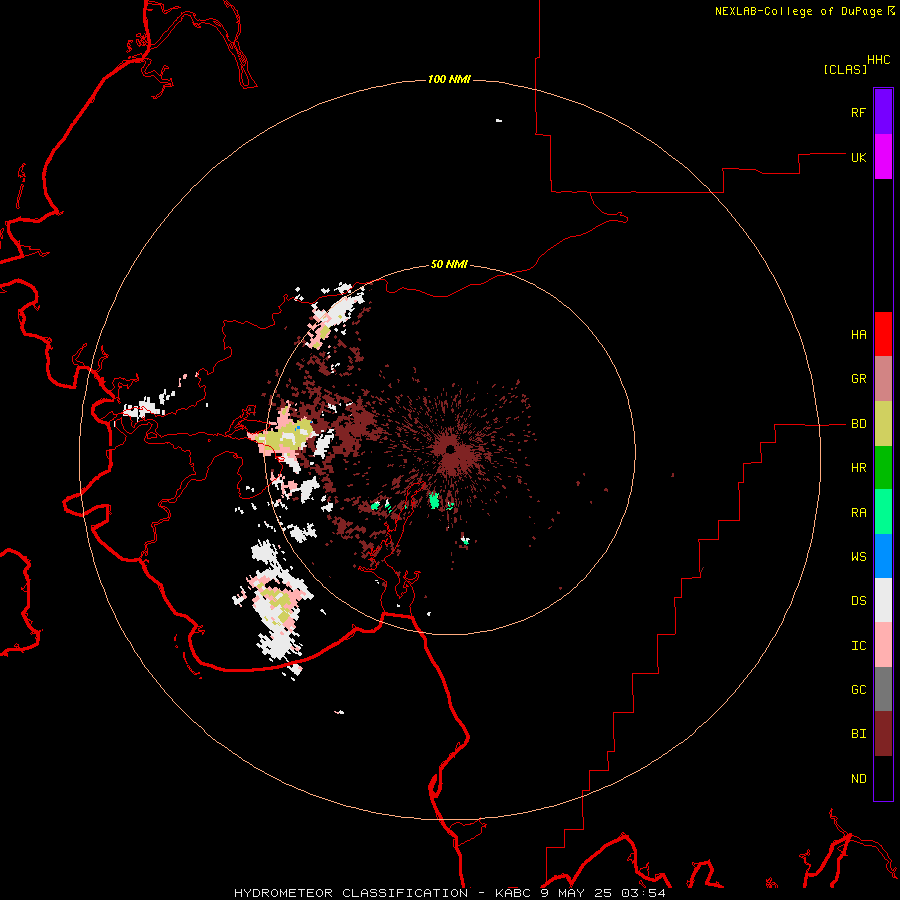Click the NEXLAB-College of DuPage credit text
Image resolution: width=900 pixels, height=900 pixels.
point(799,11)
